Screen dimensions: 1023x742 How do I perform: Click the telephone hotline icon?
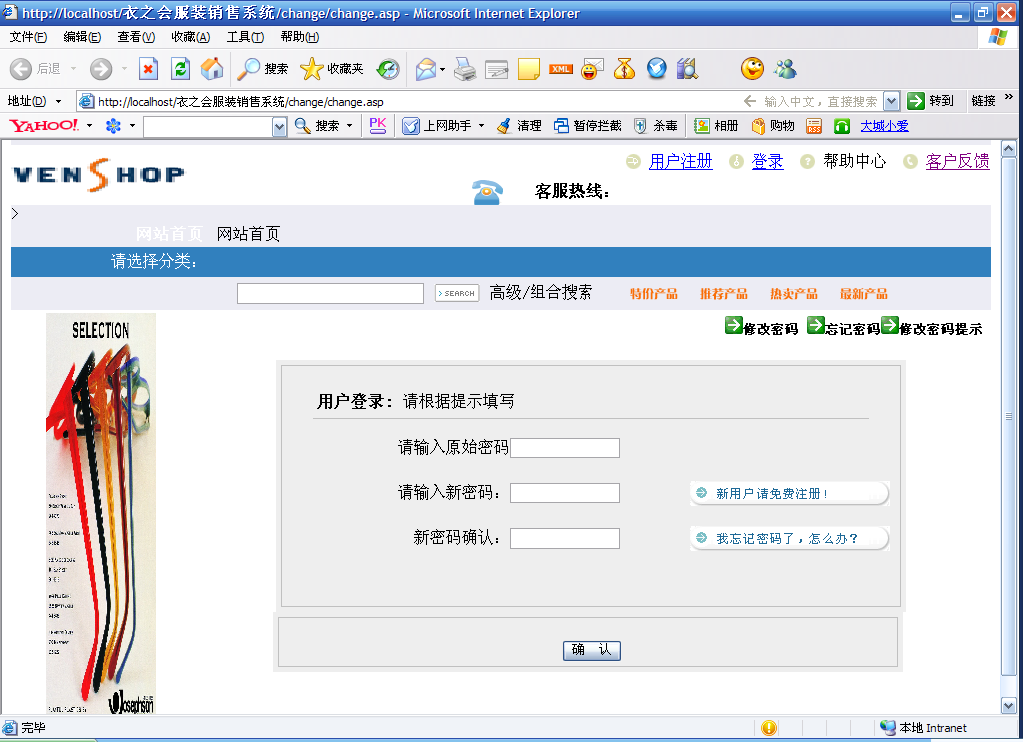[x=487, y=192]
